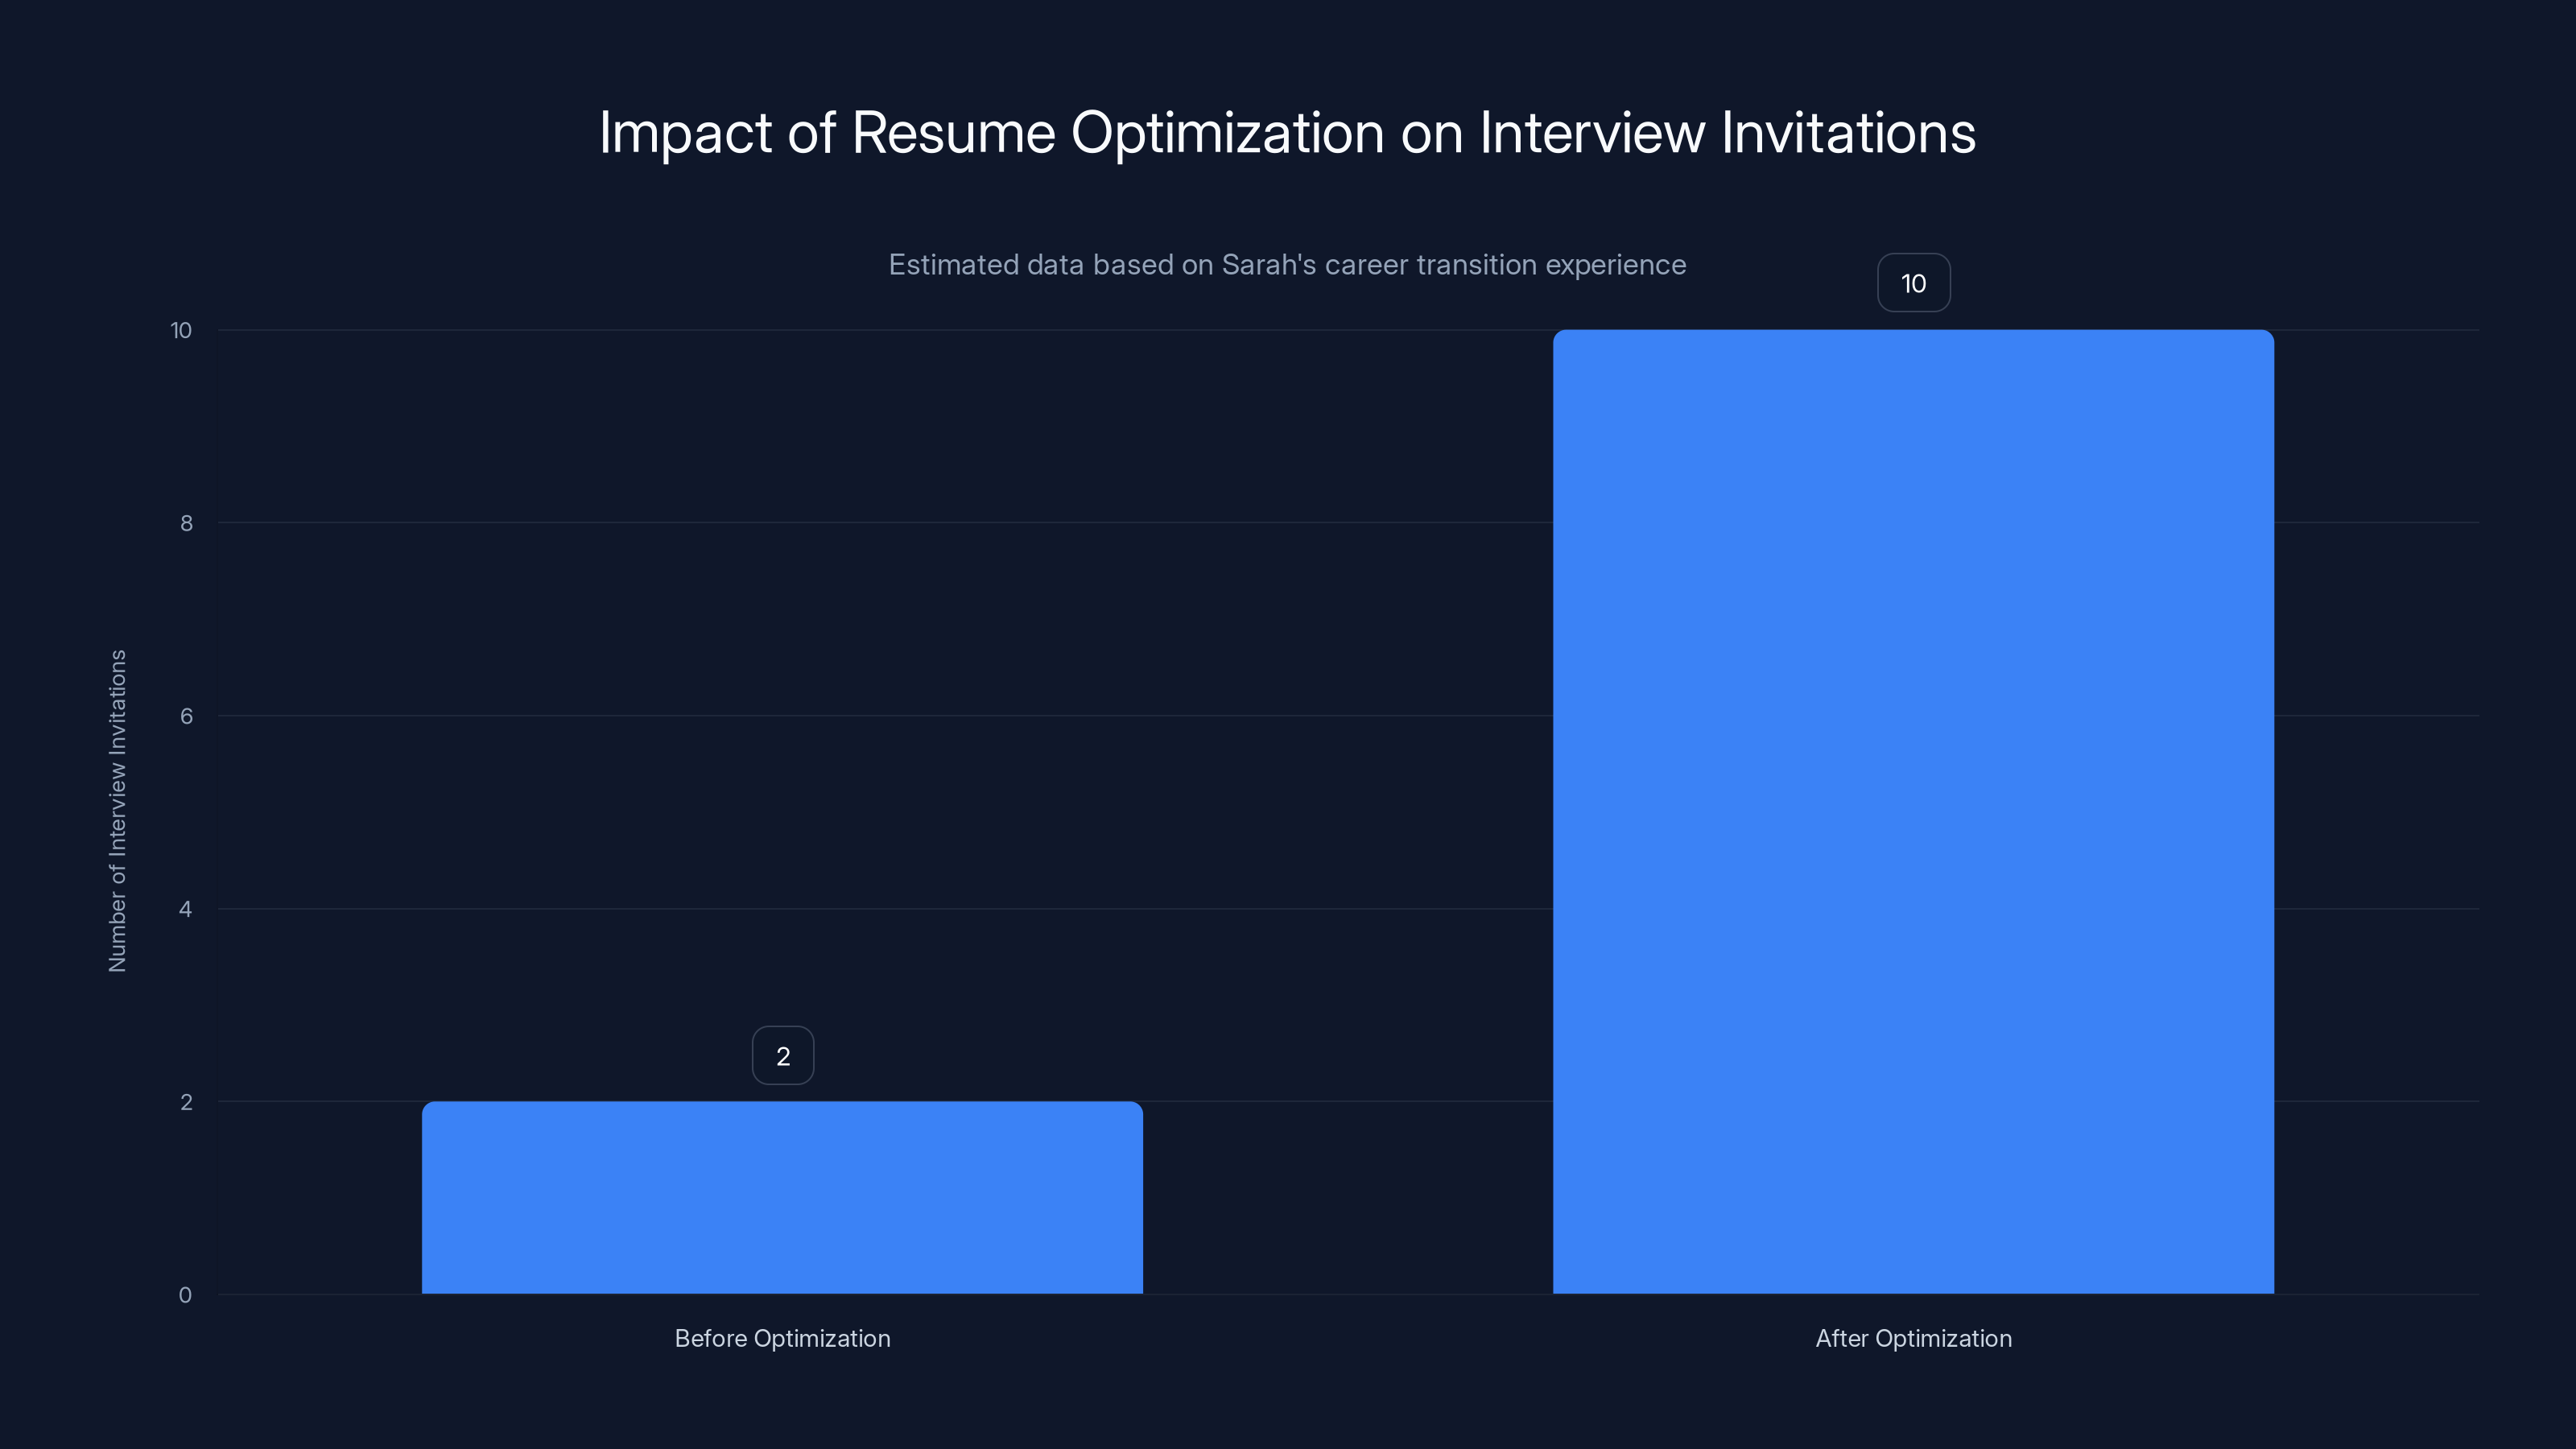Select the Before Optimization bar
Screen dimensions: 2576x1449
click(x=782, y=1198)
